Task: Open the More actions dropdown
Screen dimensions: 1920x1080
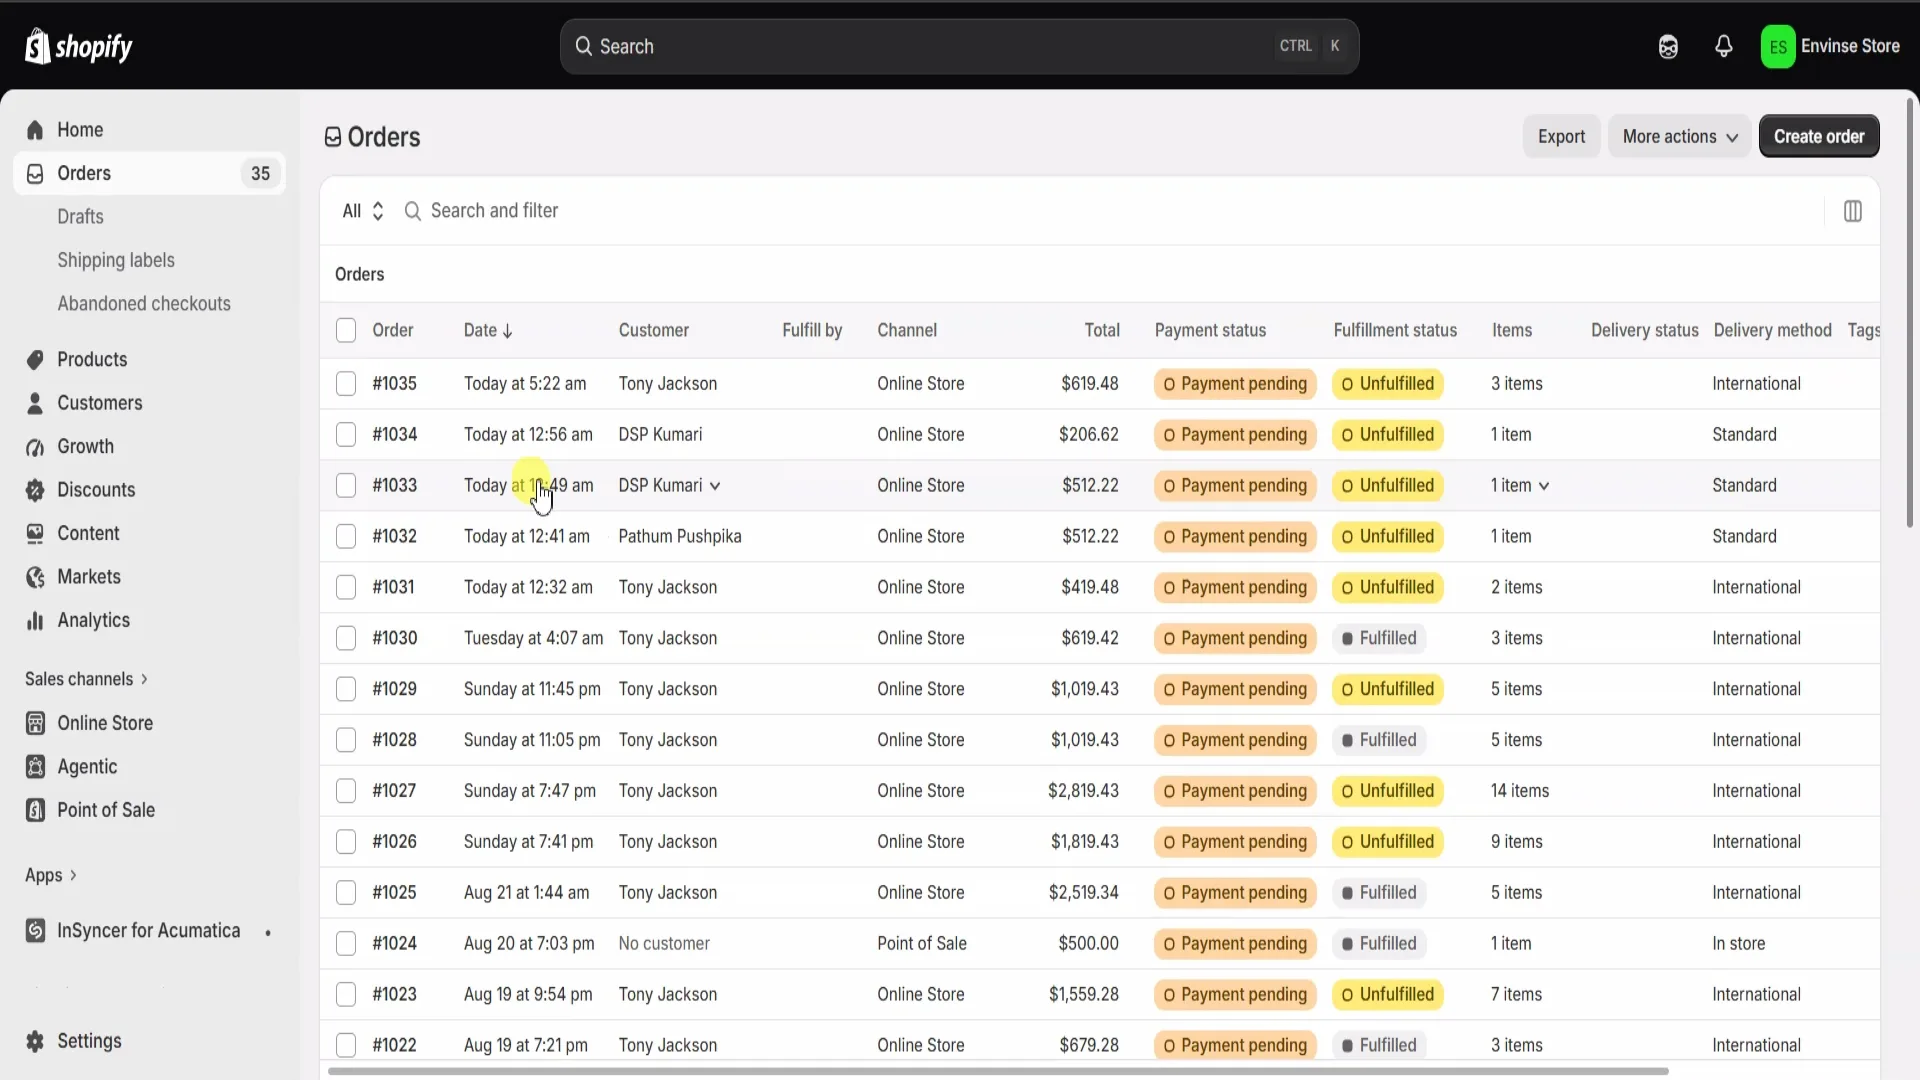Action: (1679, 136)
